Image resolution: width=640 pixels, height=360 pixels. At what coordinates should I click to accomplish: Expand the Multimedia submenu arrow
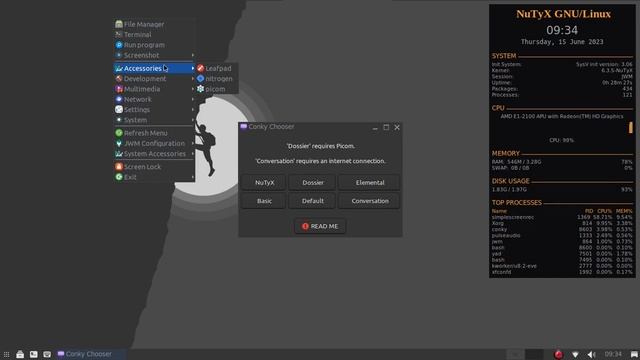coord(193,89)
